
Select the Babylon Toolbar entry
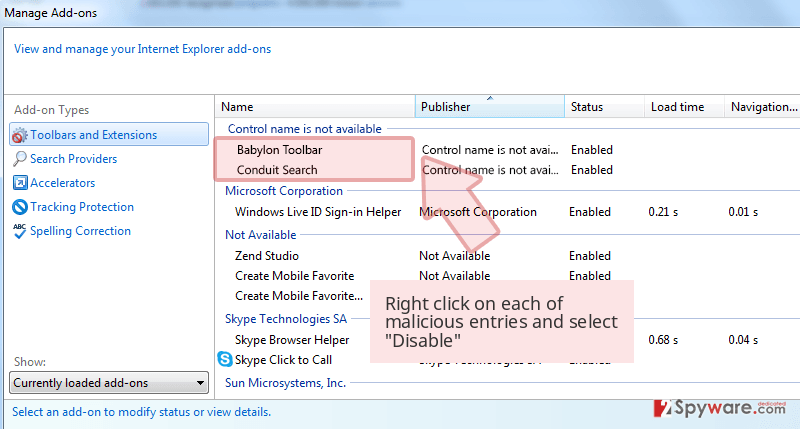pos(280,150)
